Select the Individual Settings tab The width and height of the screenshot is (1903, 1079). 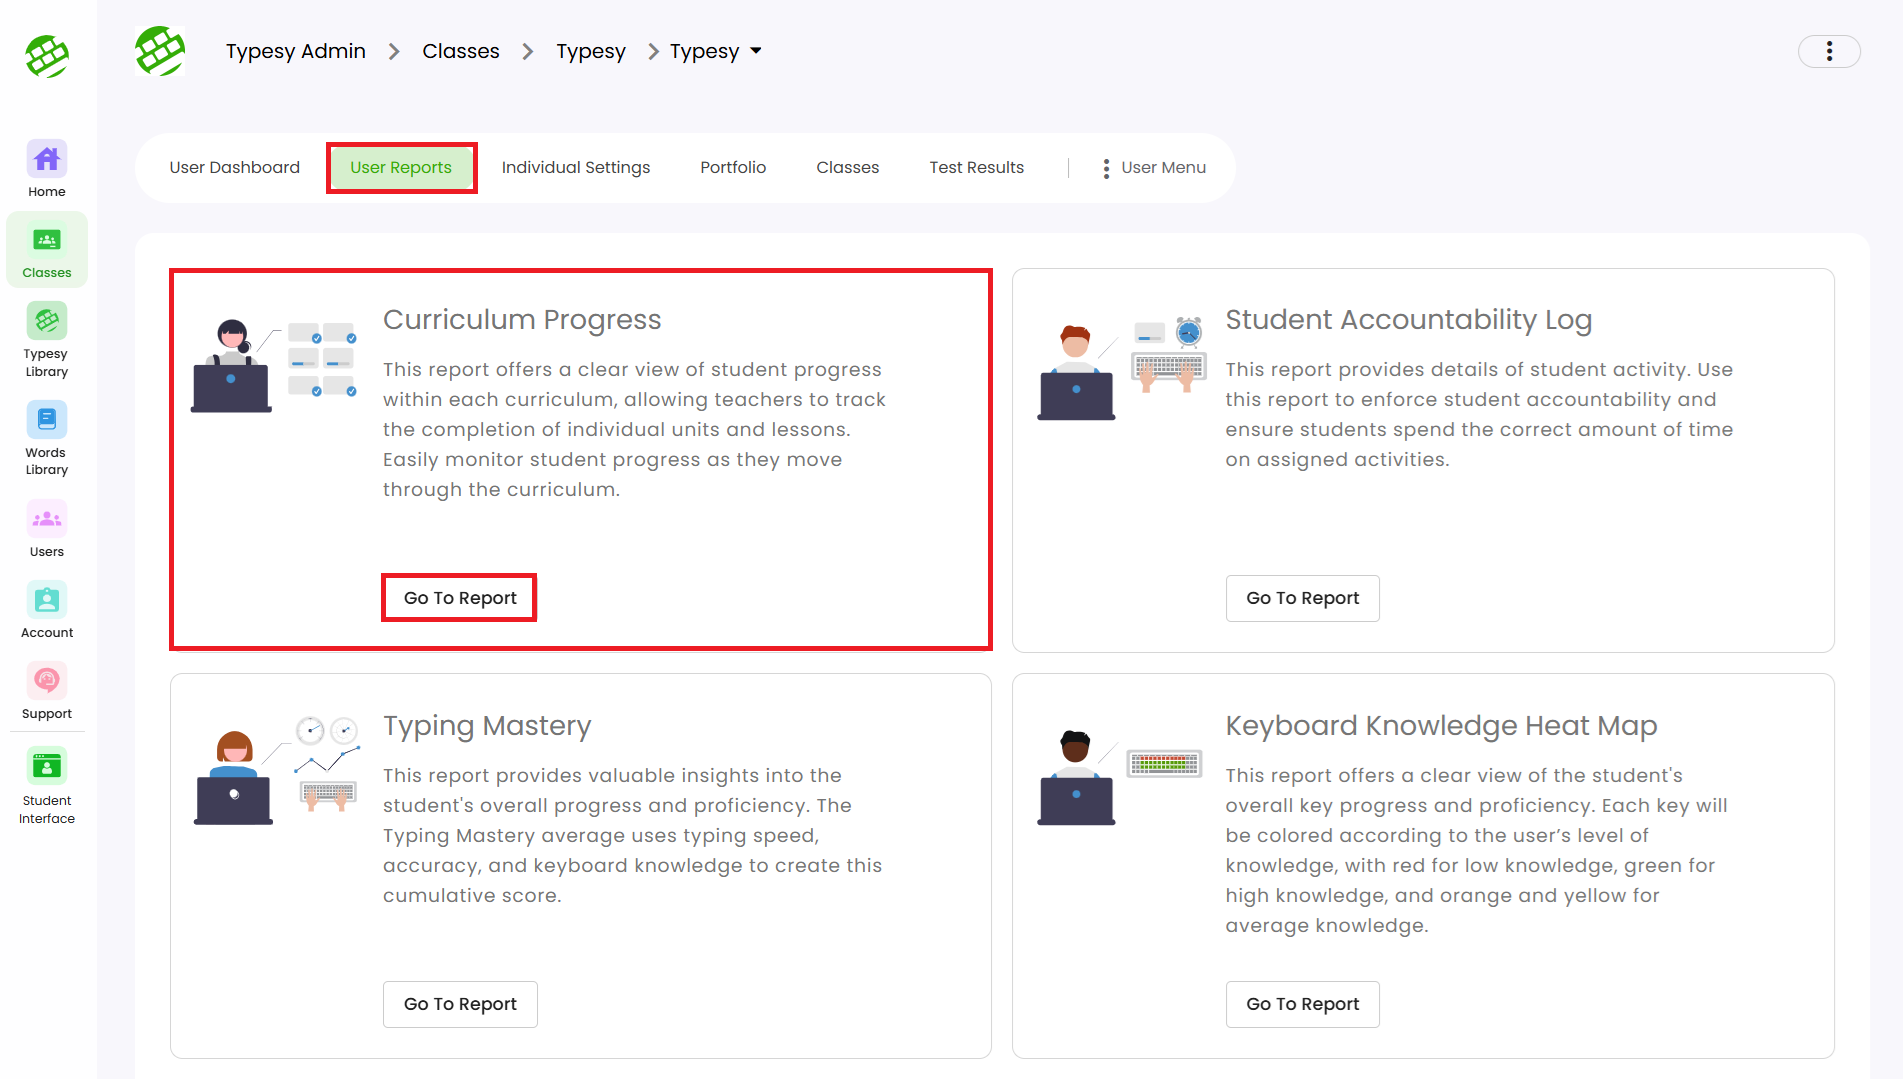[576, 168]
